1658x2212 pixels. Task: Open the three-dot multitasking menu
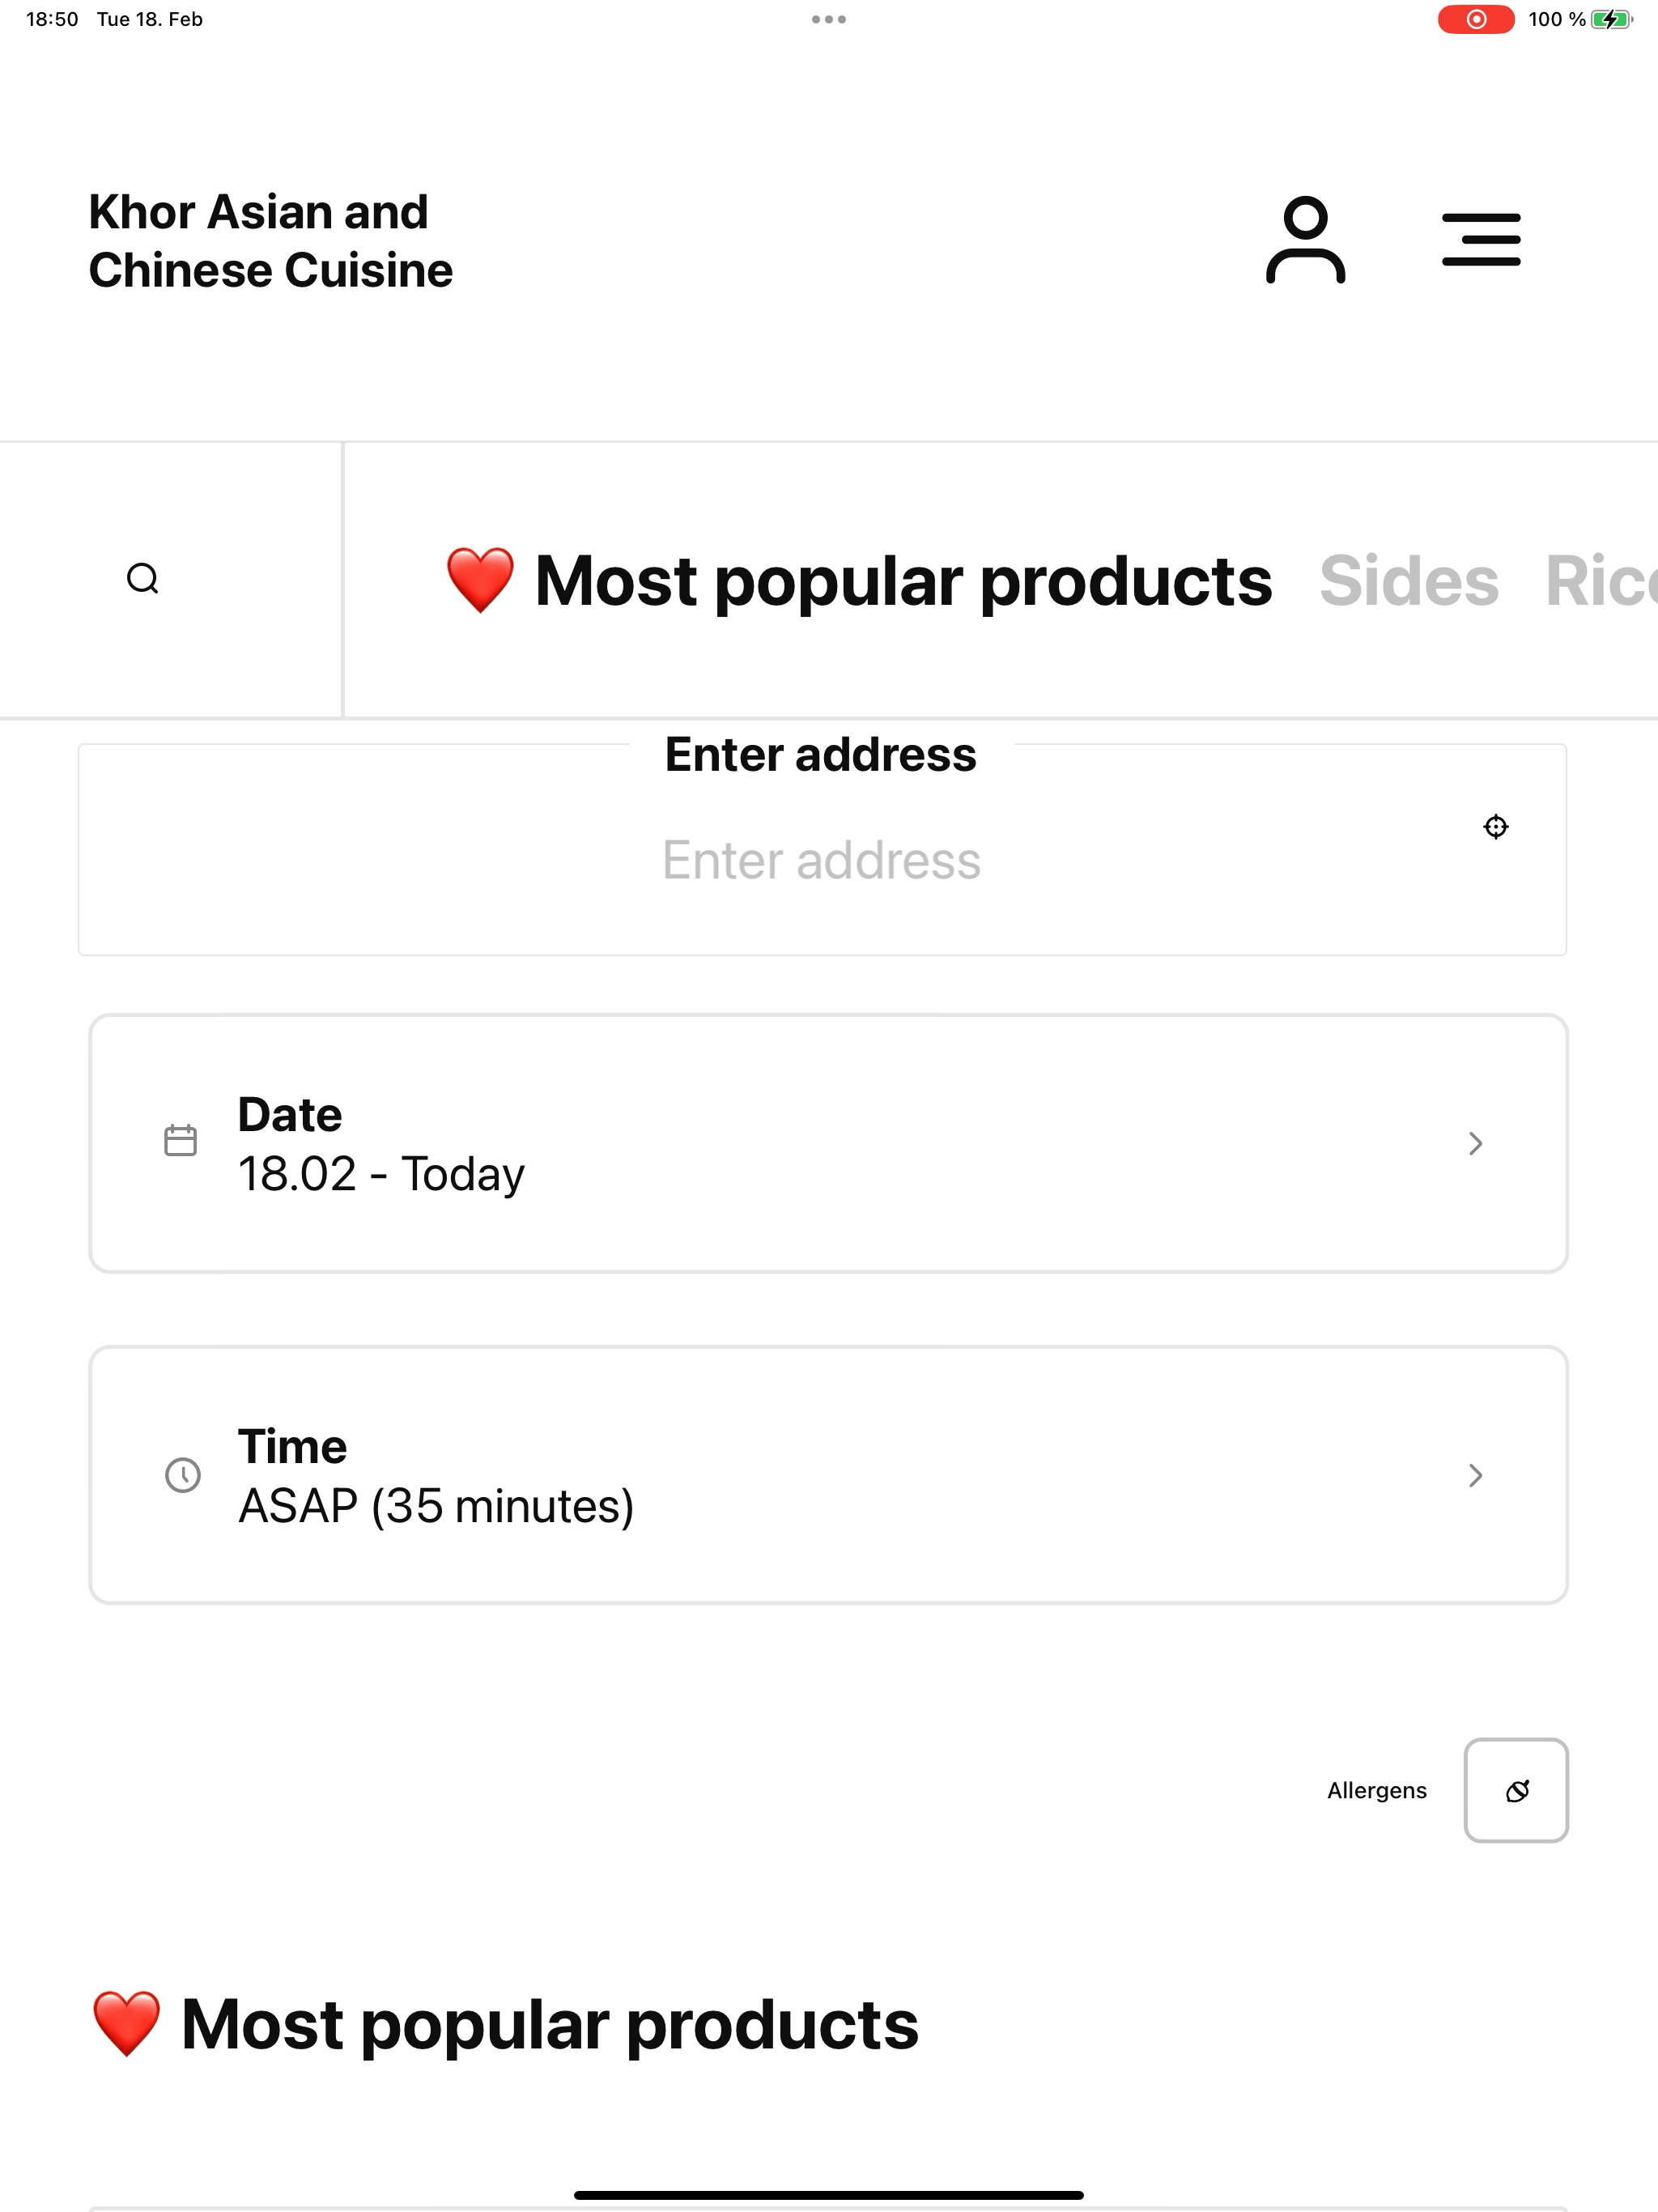click(829, 19)
